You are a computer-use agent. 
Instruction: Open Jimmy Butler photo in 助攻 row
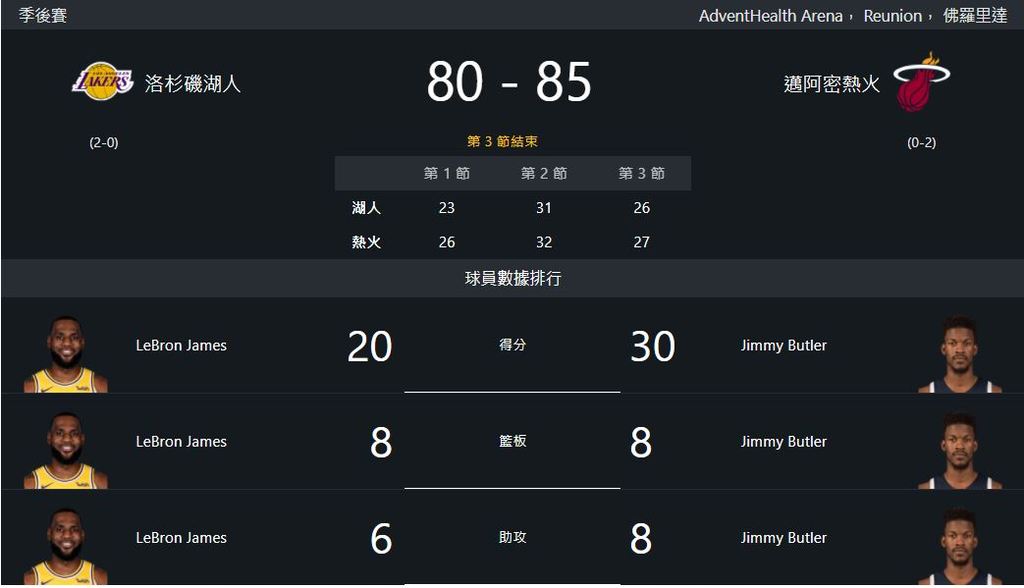coord(959,546)
